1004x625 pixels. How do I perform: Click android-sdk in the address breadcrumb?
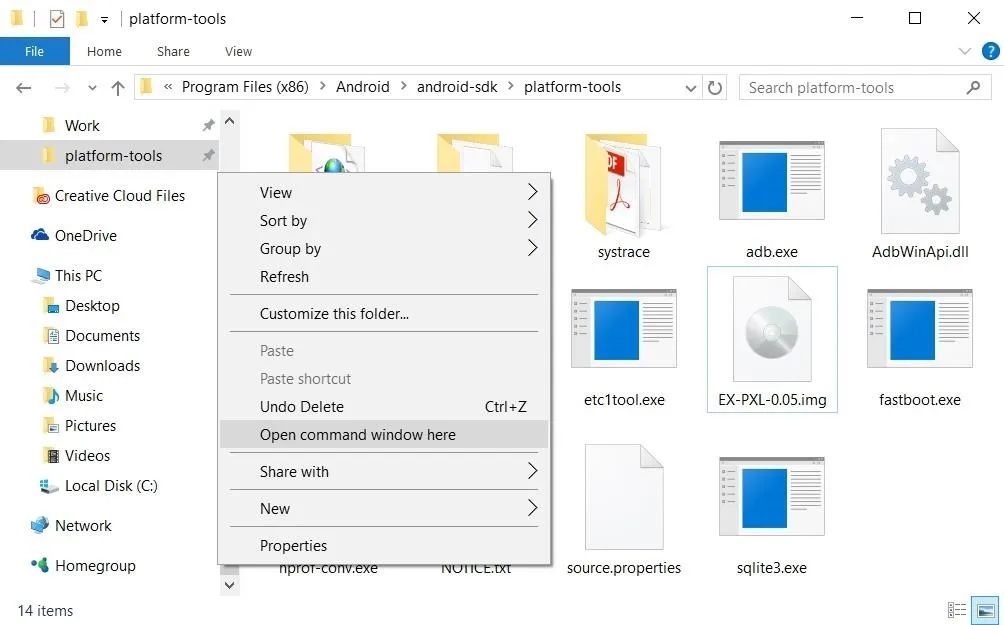(x=457, y=87)
